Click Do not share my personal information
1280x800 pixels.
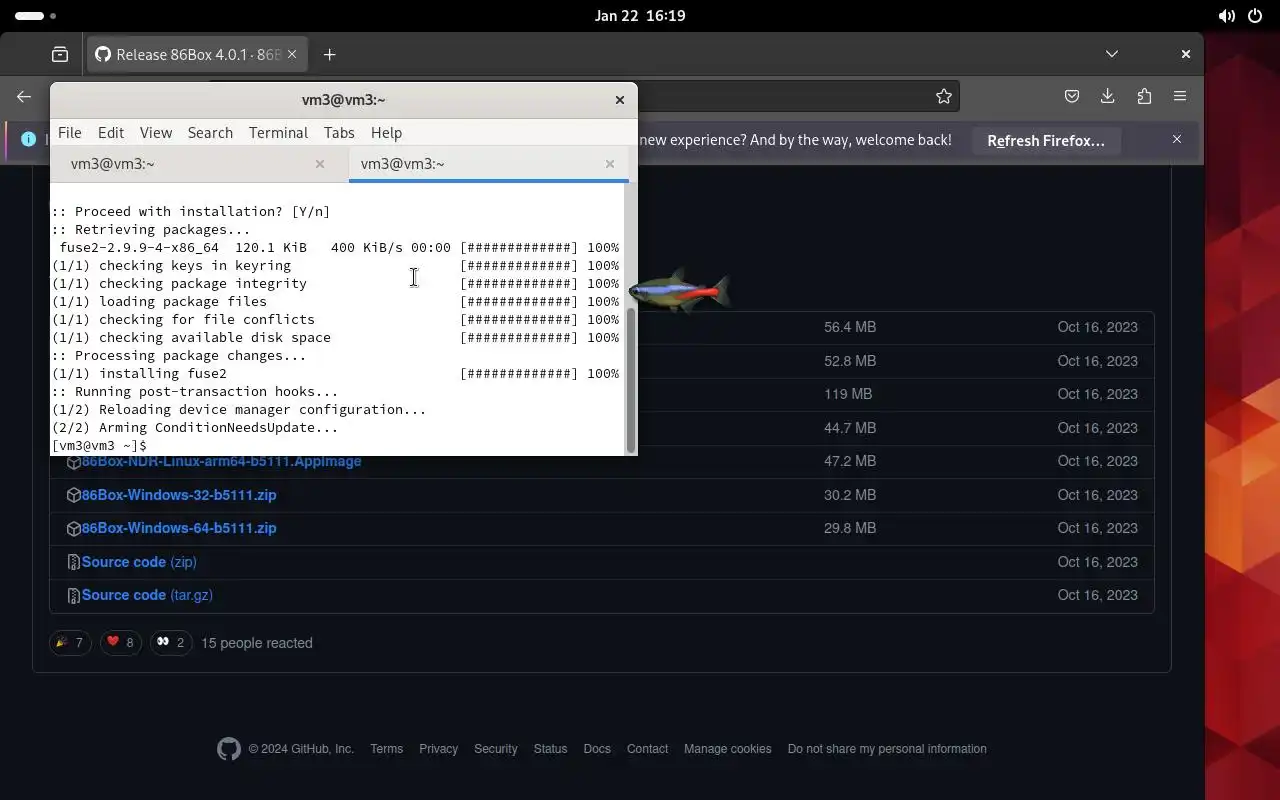pos(887,749)
